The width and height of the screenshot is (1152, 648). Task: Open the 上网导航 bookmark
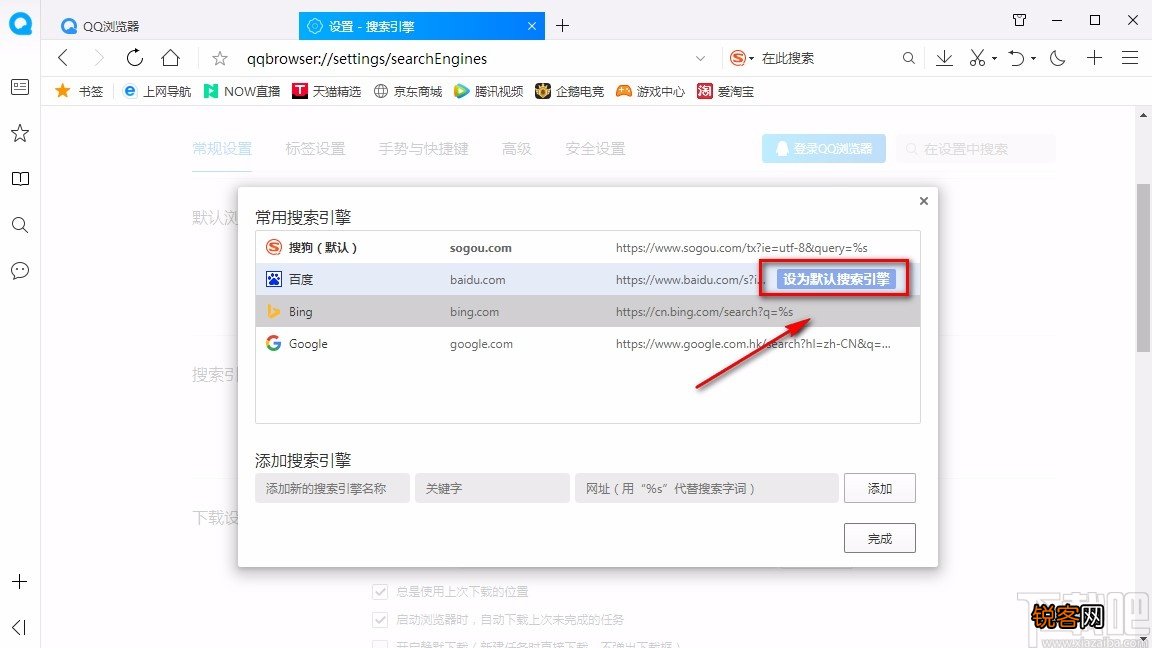(x=156, y=91)
